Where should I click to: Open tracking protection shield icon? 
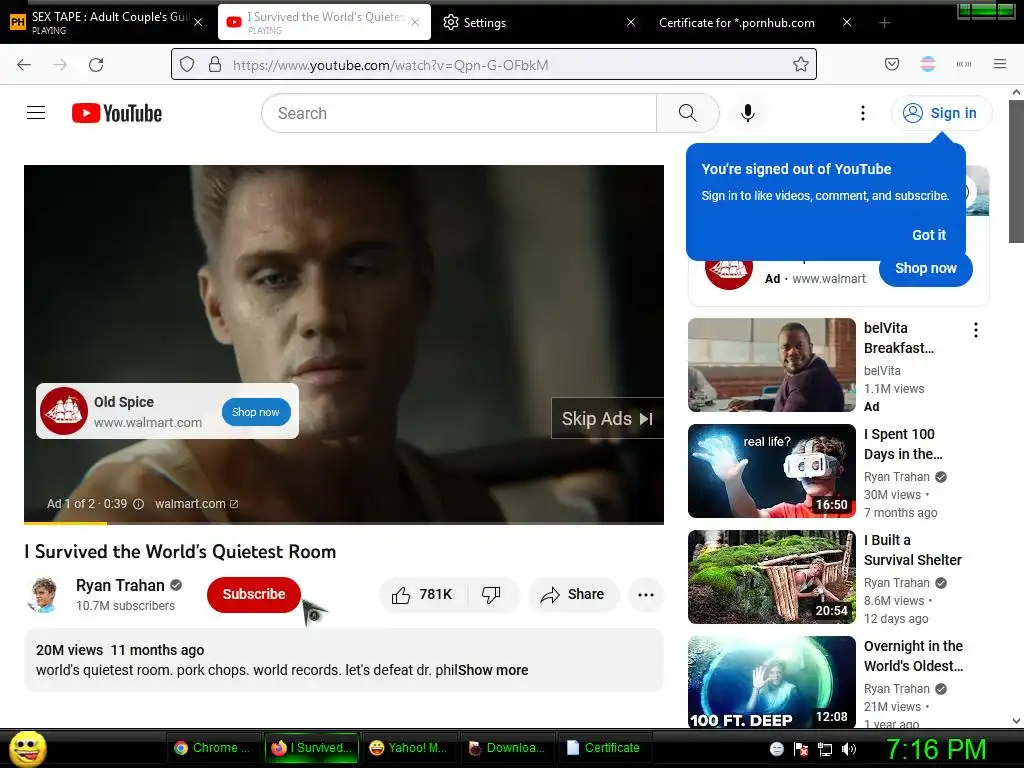click(187, 64)
